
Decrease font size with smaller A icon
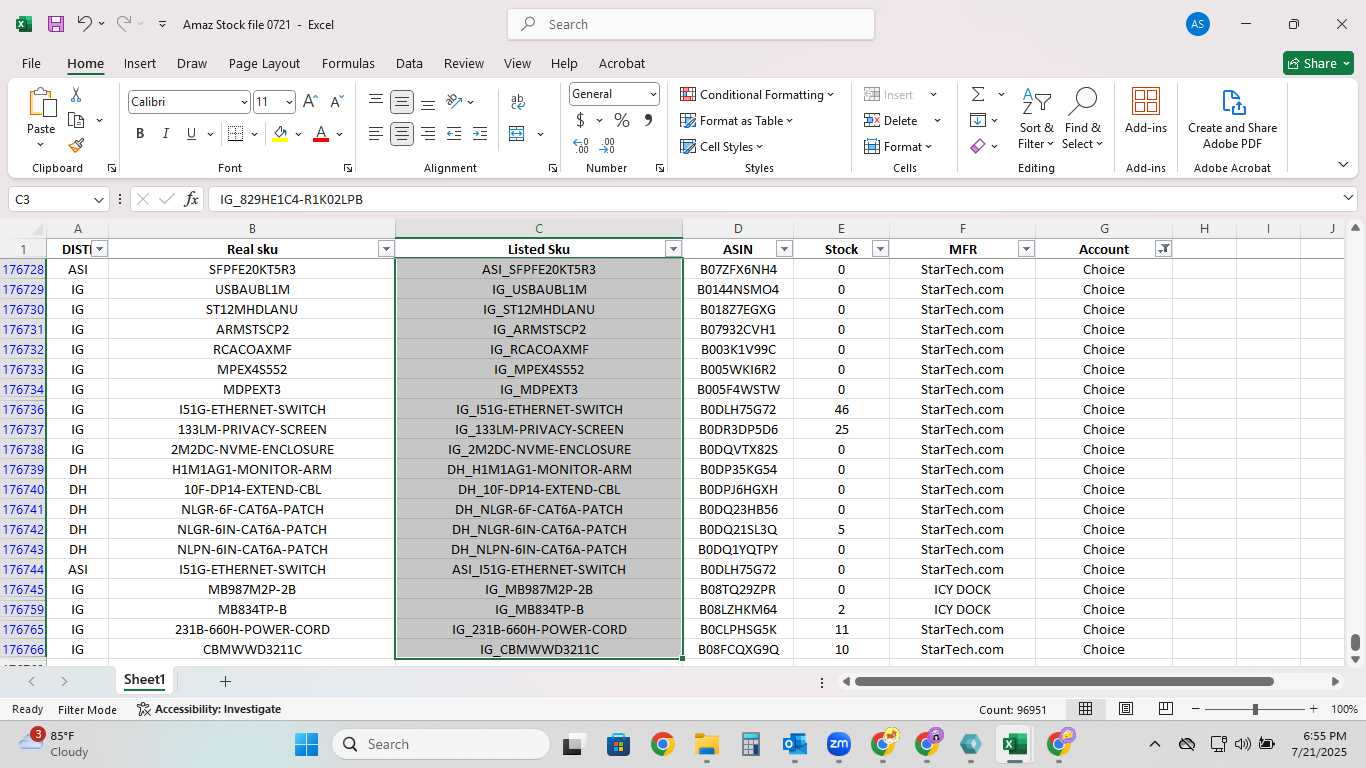coord(336,102)
